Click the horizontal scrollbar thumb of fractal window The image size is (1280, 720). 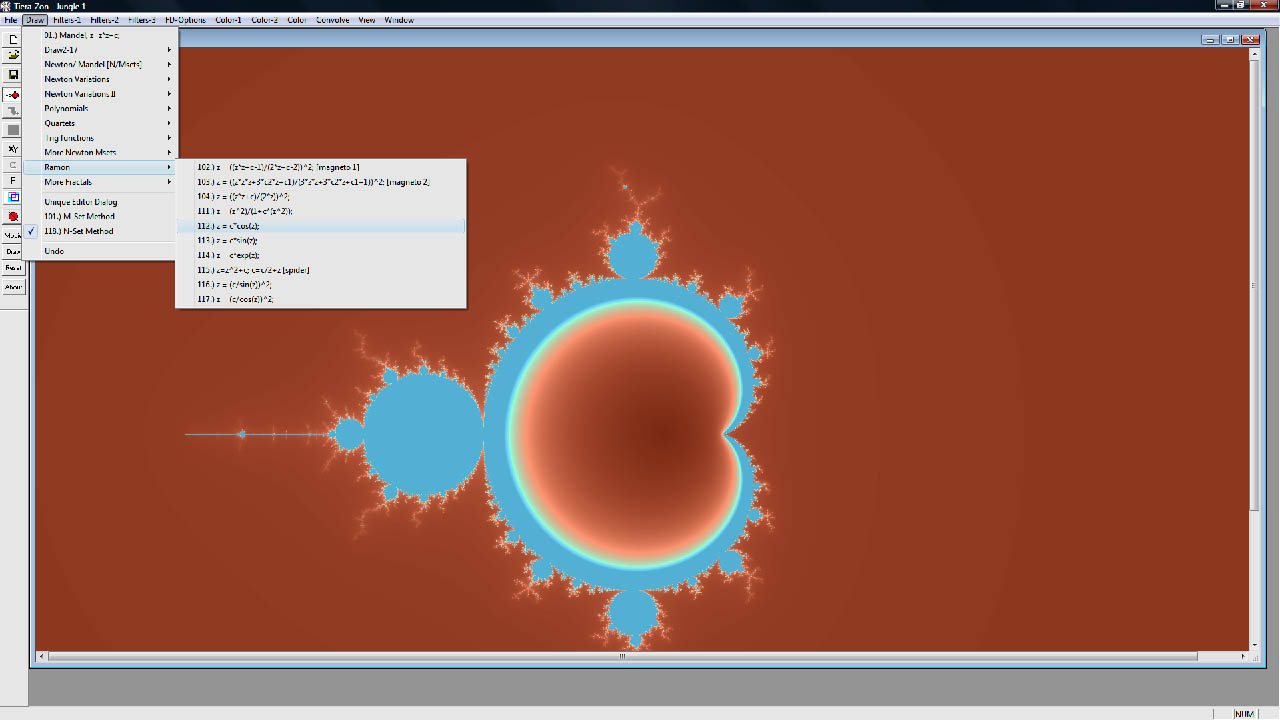tap(622, 657)
